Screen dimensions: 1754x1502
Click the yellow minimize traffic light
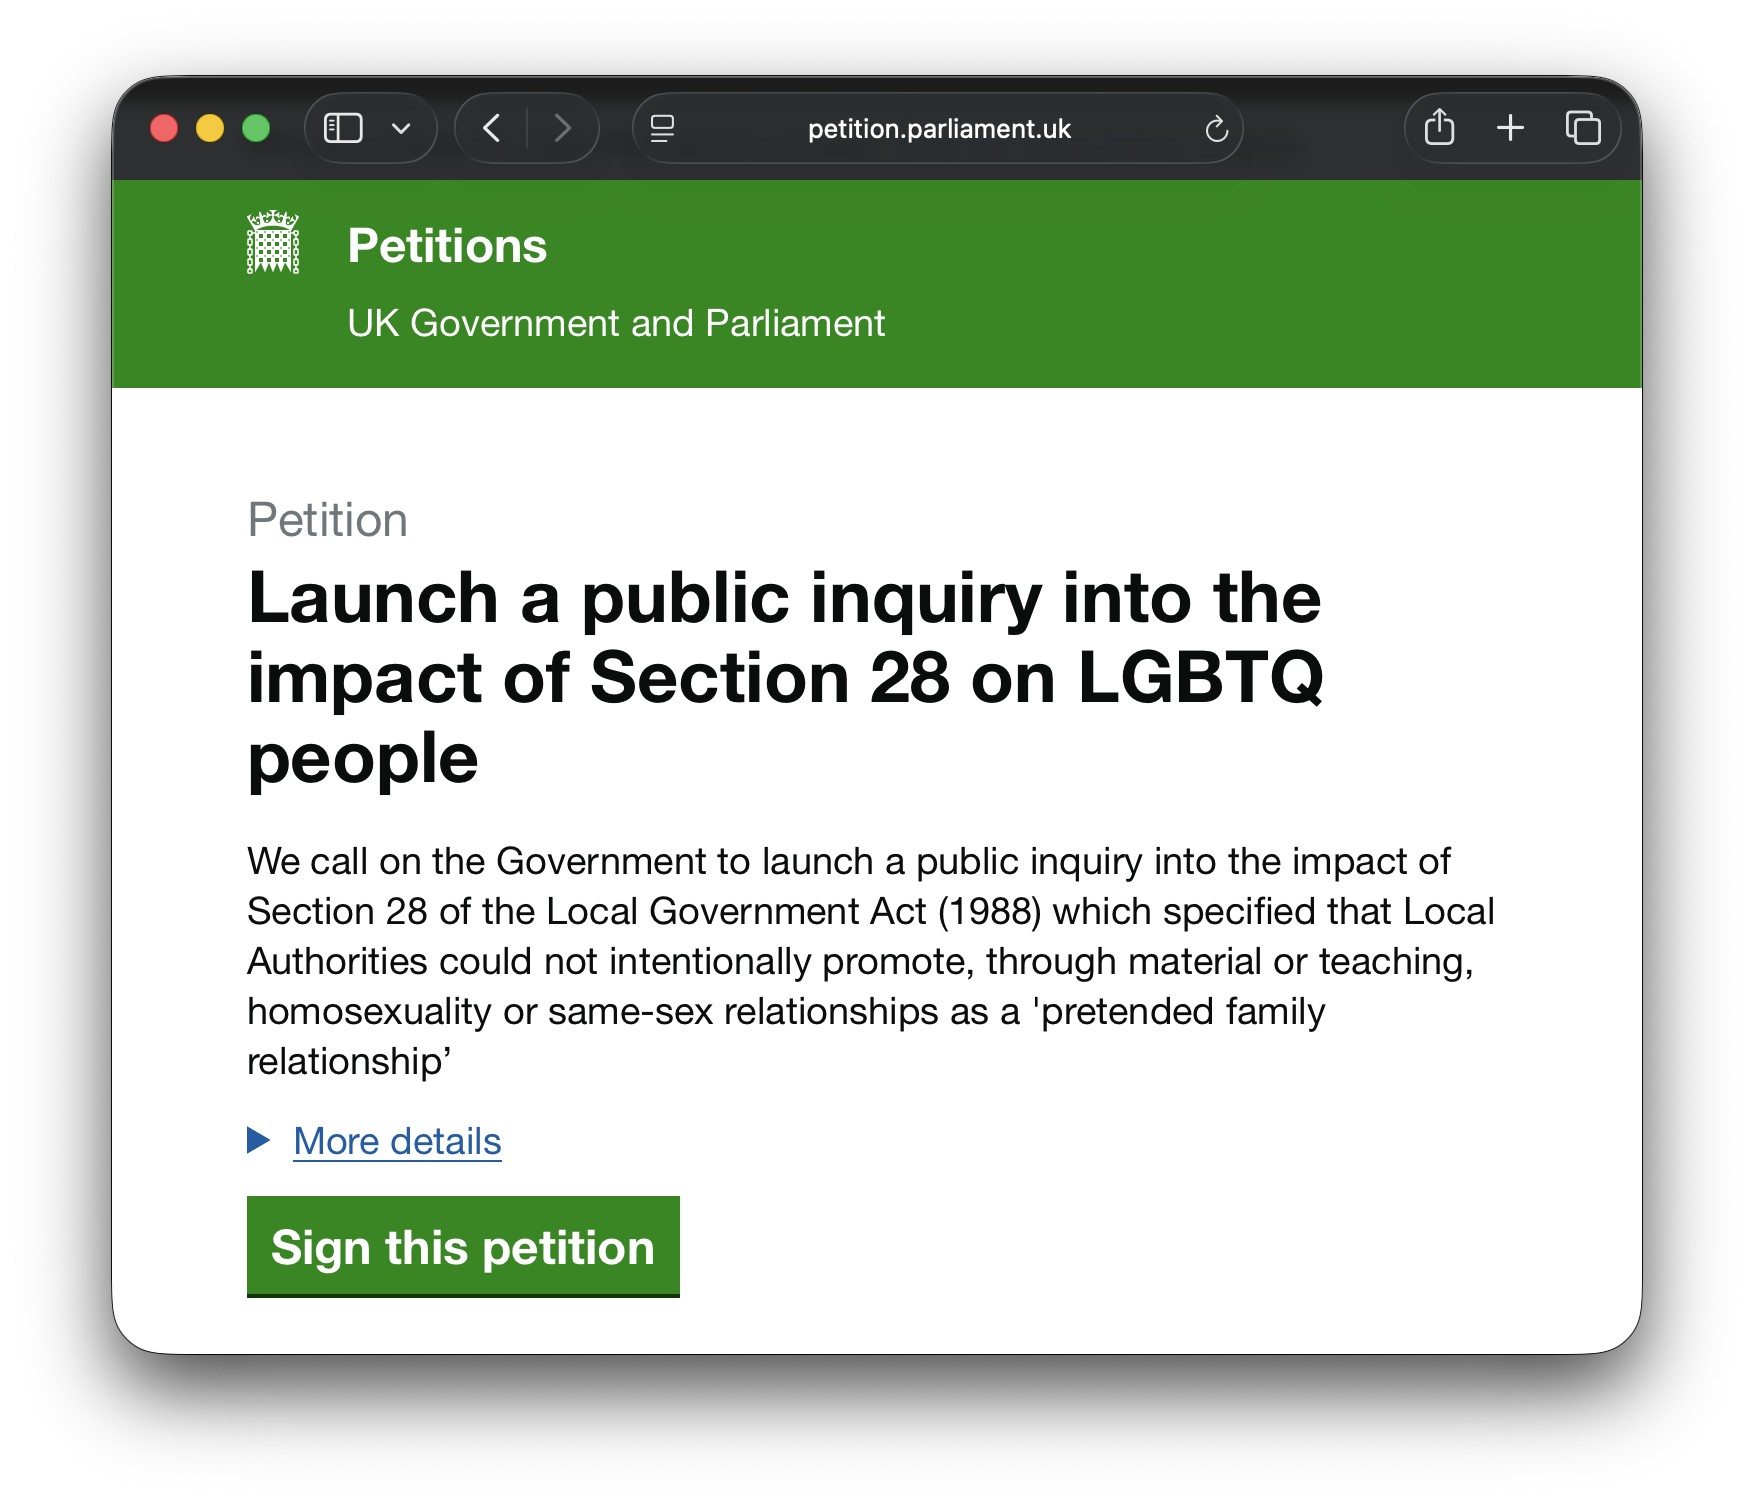pyautogui.click(x=209, y=128)
